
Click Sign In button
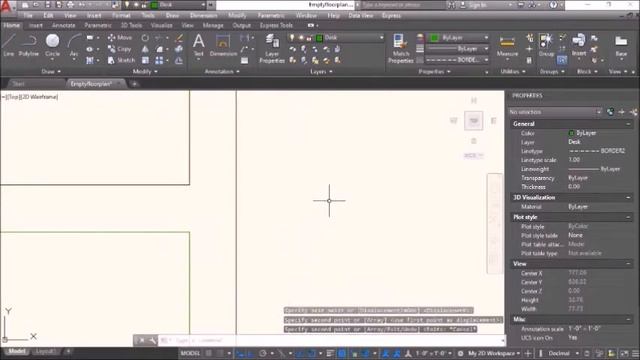click(478, 5)
